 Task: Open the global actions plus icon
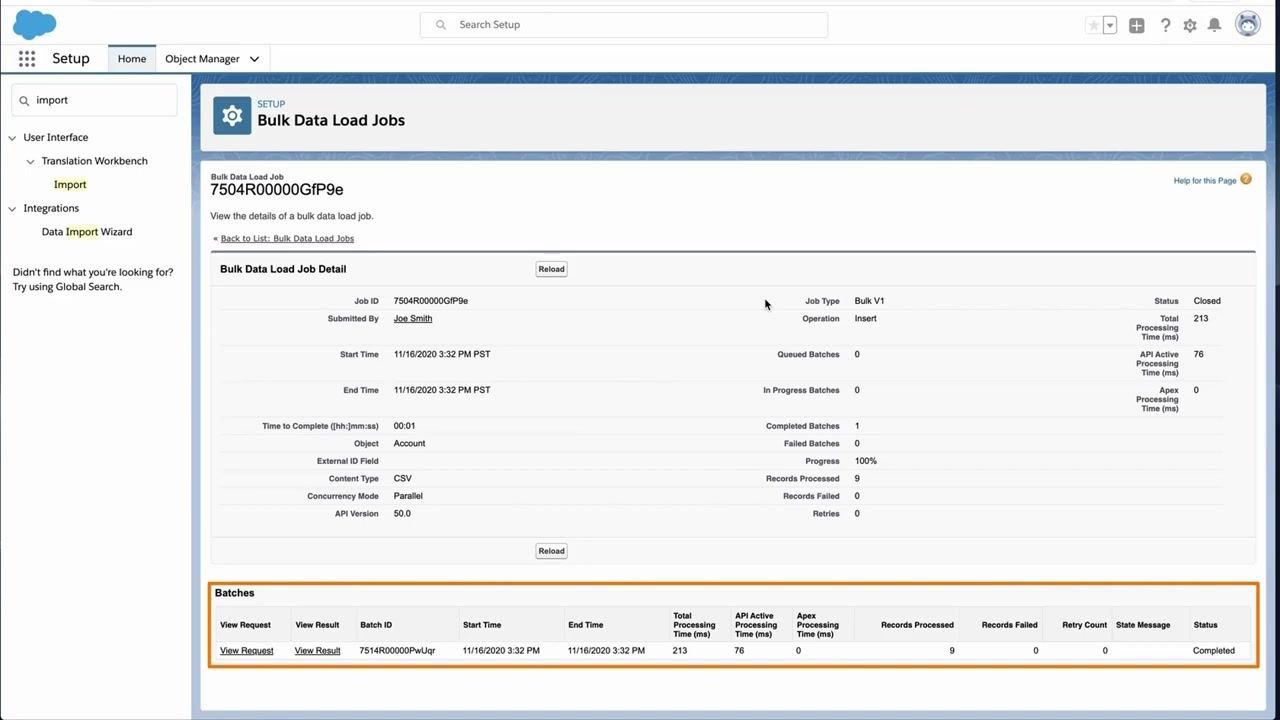pos(1137,25)
